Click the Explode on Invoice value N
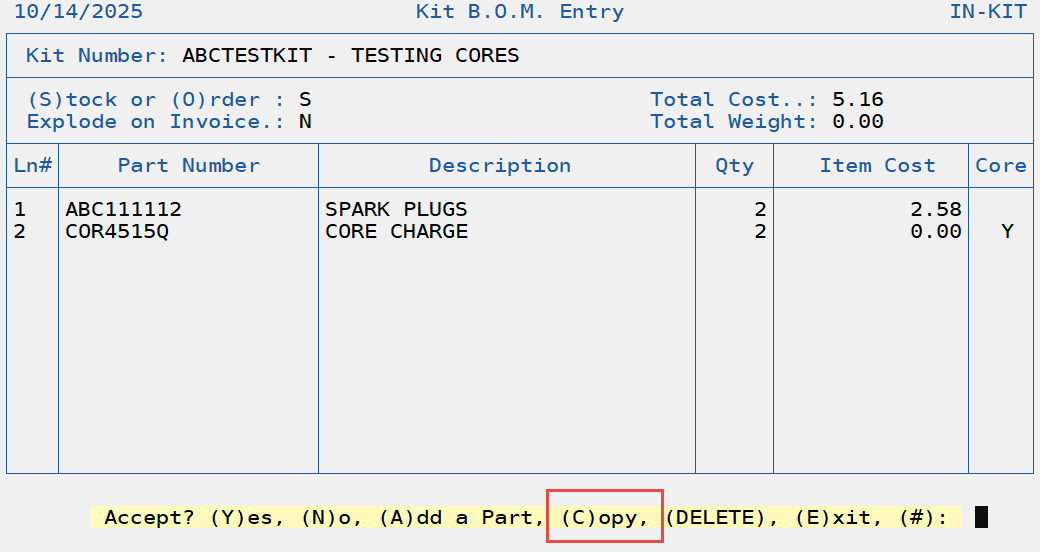Screen dimensions: 1040x552 point(305,121)
